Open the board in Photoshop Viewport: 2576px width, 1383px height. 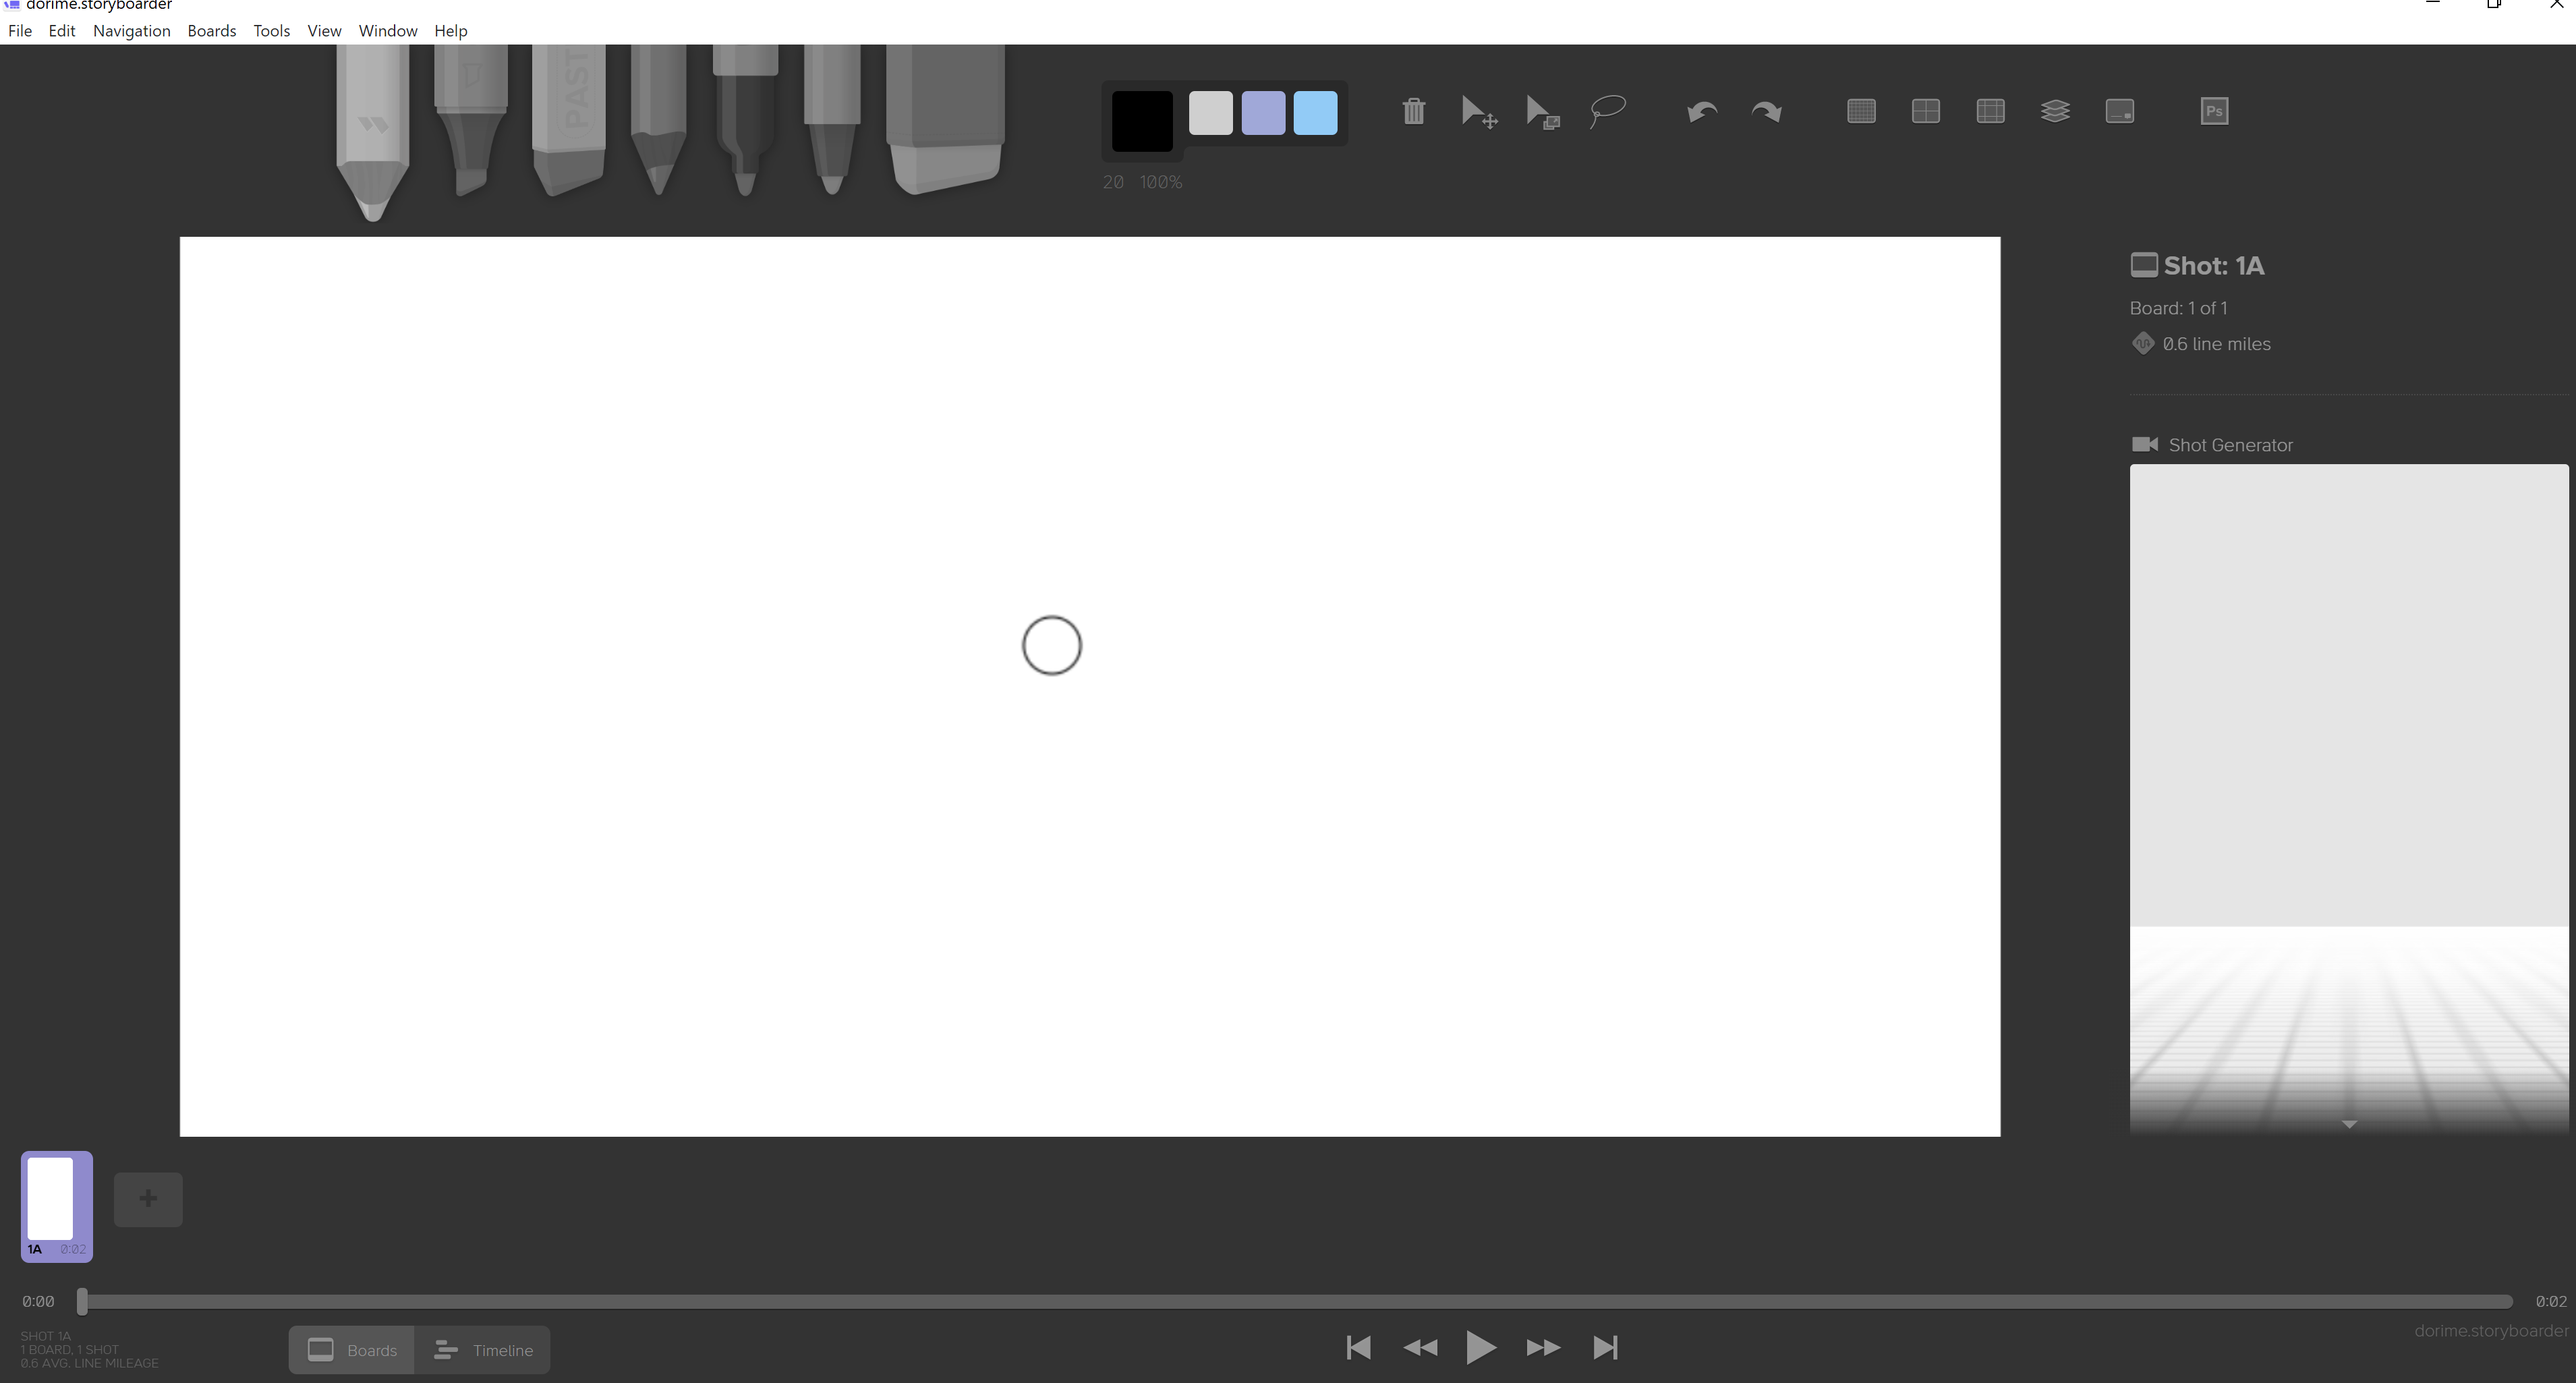coord(2214,111)
